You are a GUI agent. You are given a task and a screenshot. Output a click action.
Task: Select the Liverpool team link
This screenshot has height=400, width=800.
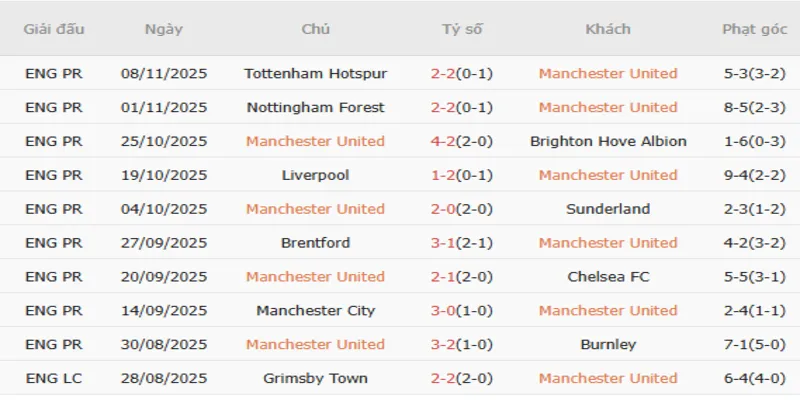point(315,175)
